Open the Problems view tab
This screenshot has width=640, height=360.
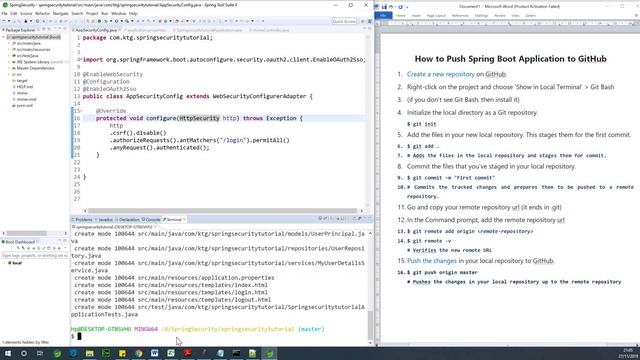point(84,220)
